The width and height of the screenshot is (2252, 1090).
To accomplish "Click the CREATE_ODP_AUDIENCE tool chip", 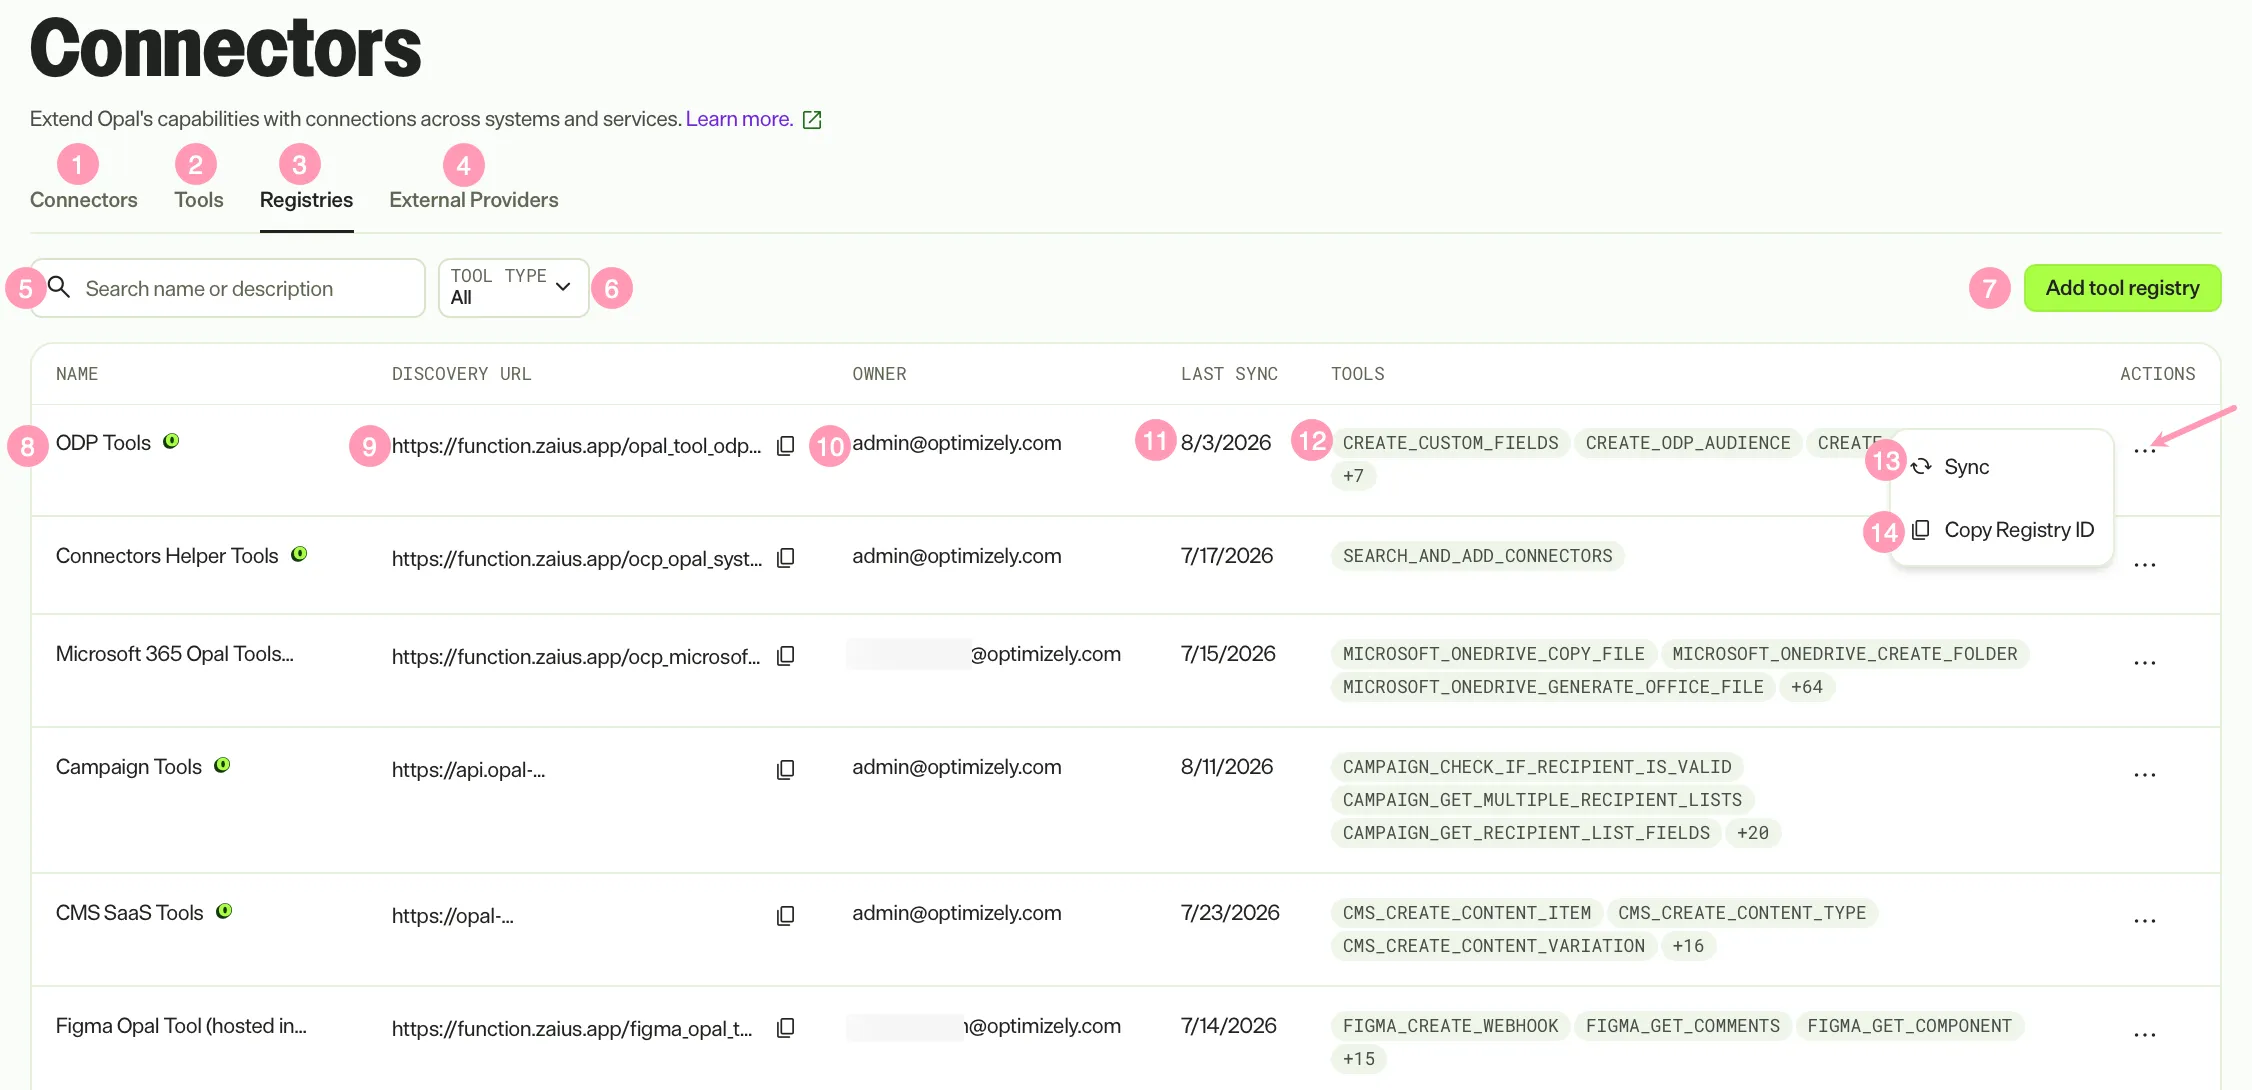I will click(x=1688, y=443).
